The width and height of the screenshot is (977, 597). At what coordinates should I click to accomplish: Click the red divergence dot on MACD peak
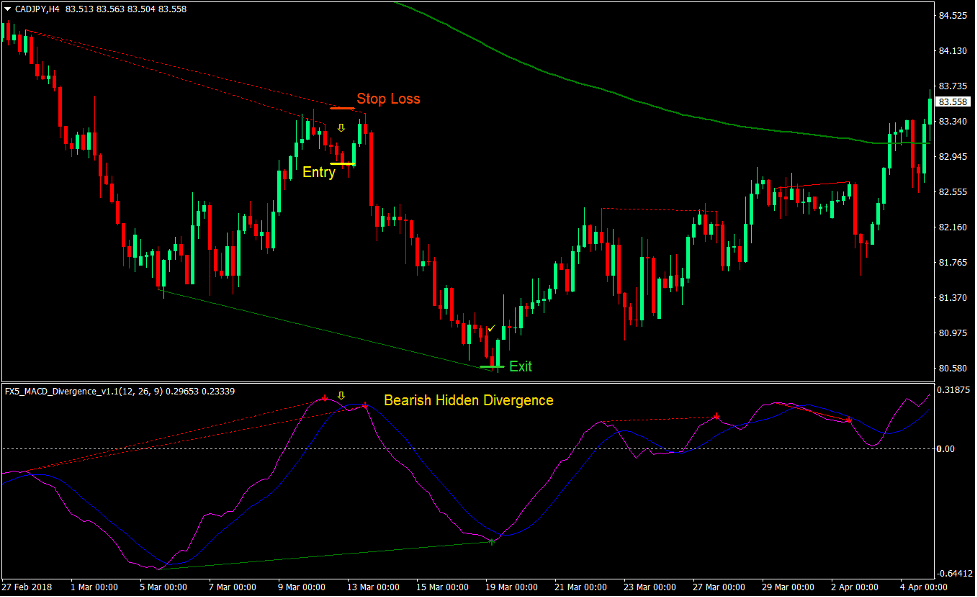(x=323, y=397)
